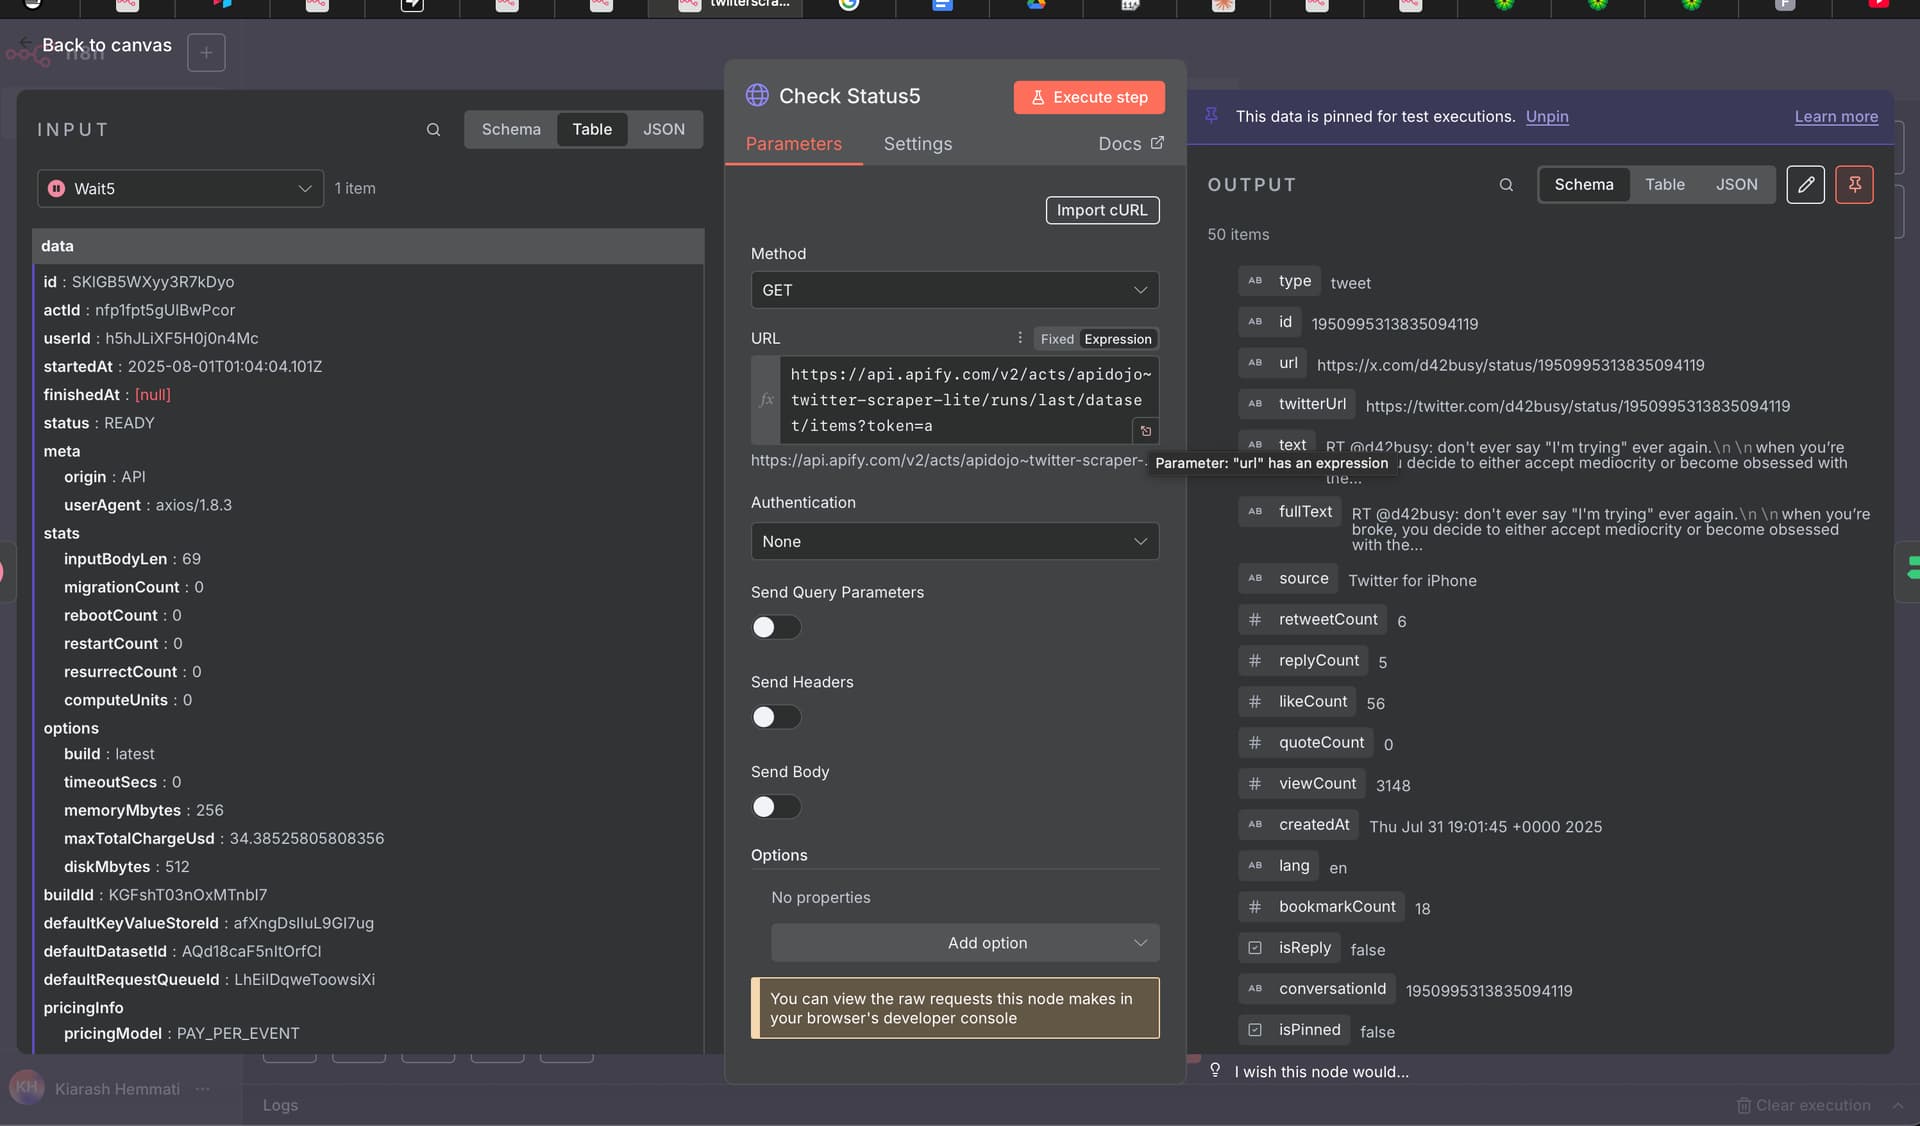Click the search icon in the INPUT panel

pos(433,130)
